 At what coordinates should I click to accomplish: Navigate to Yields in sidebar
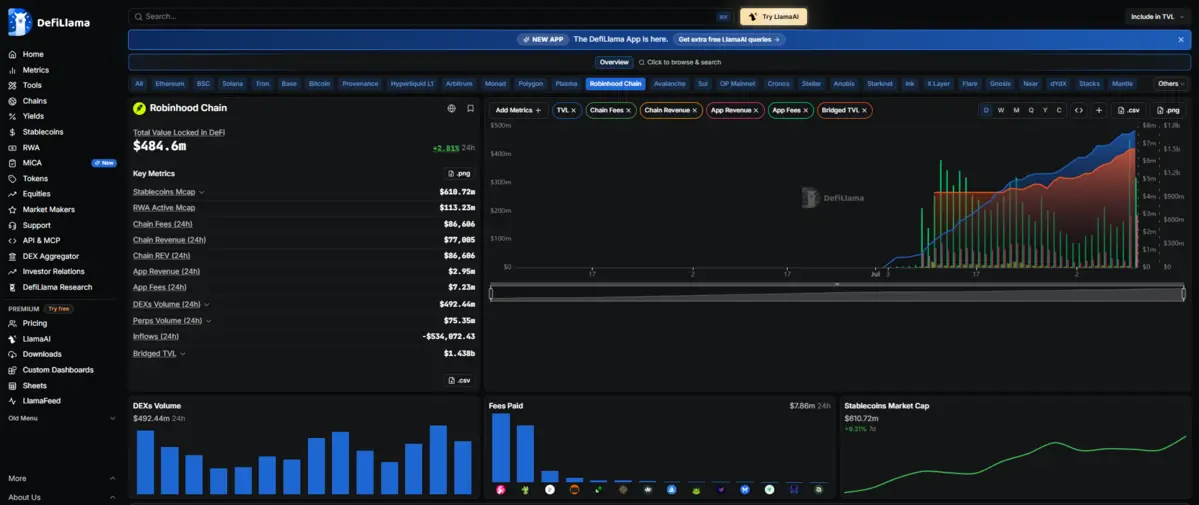[26, 116]
